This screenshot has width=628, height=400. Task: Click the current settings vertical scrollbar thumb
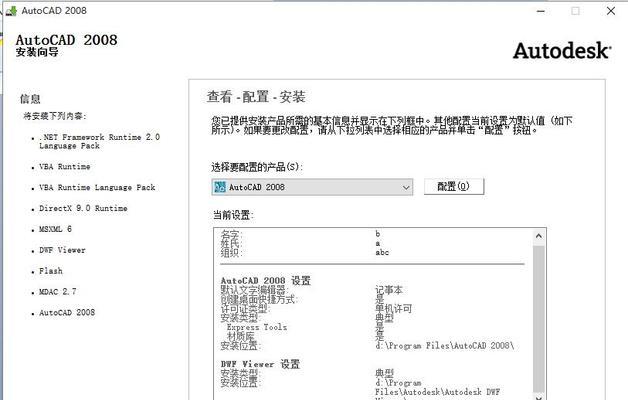(539, 318)
